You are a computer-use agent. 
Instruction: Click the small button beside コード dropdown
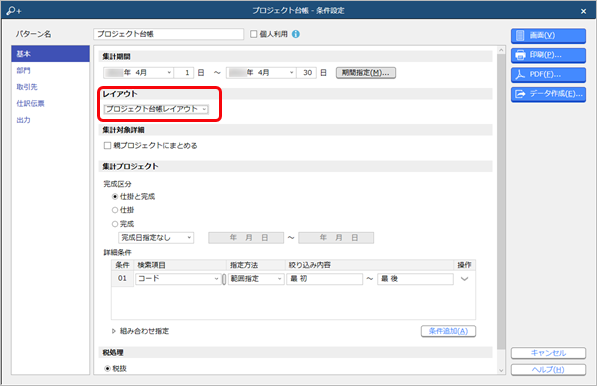click(x=224, y=279)
